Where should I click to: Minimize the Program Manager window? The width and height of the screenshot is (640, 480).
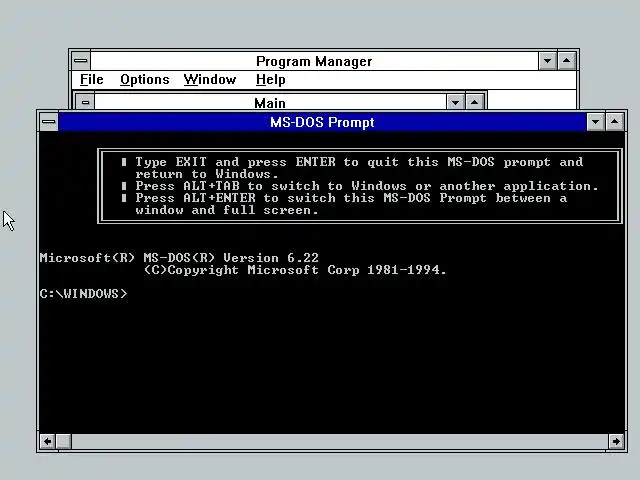coord(547,61)
